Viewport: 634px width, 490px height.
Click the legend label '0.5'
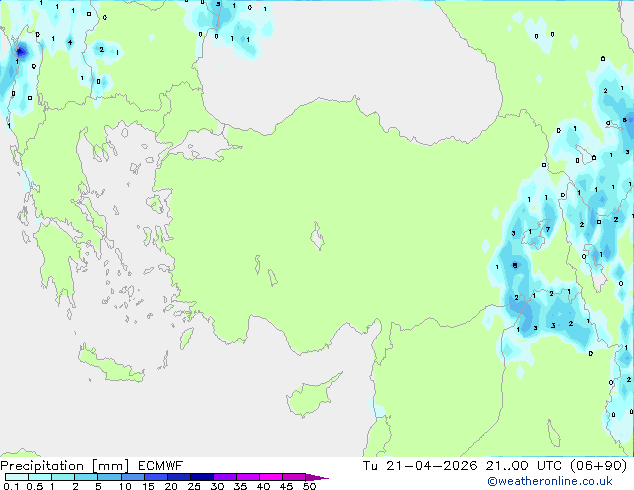34,486
